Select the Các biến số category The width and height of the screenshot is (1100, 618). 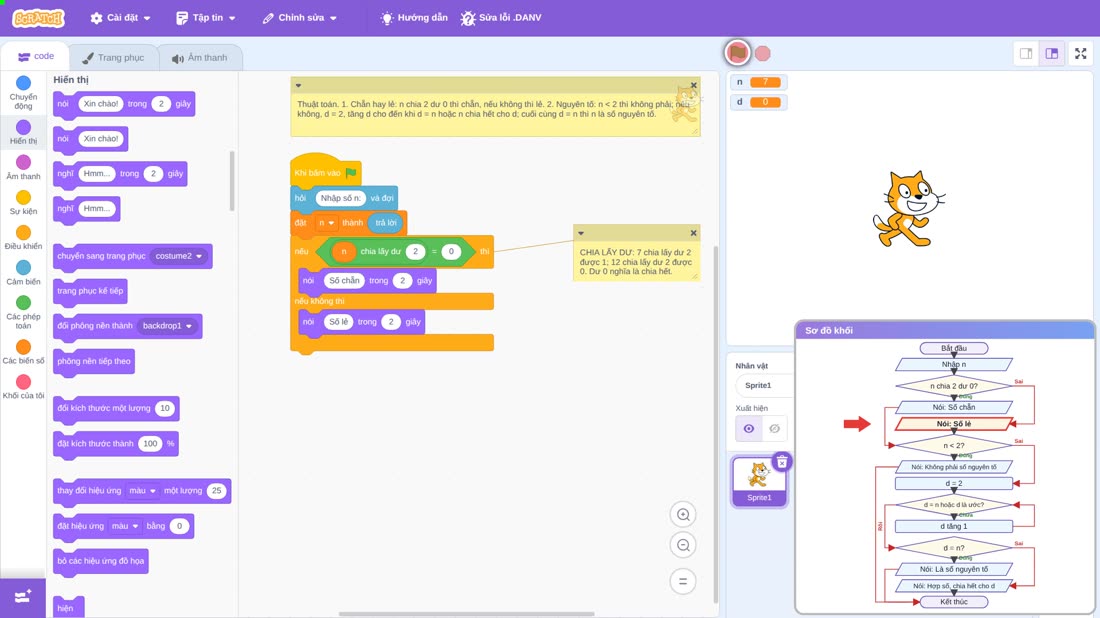(23, 353)
